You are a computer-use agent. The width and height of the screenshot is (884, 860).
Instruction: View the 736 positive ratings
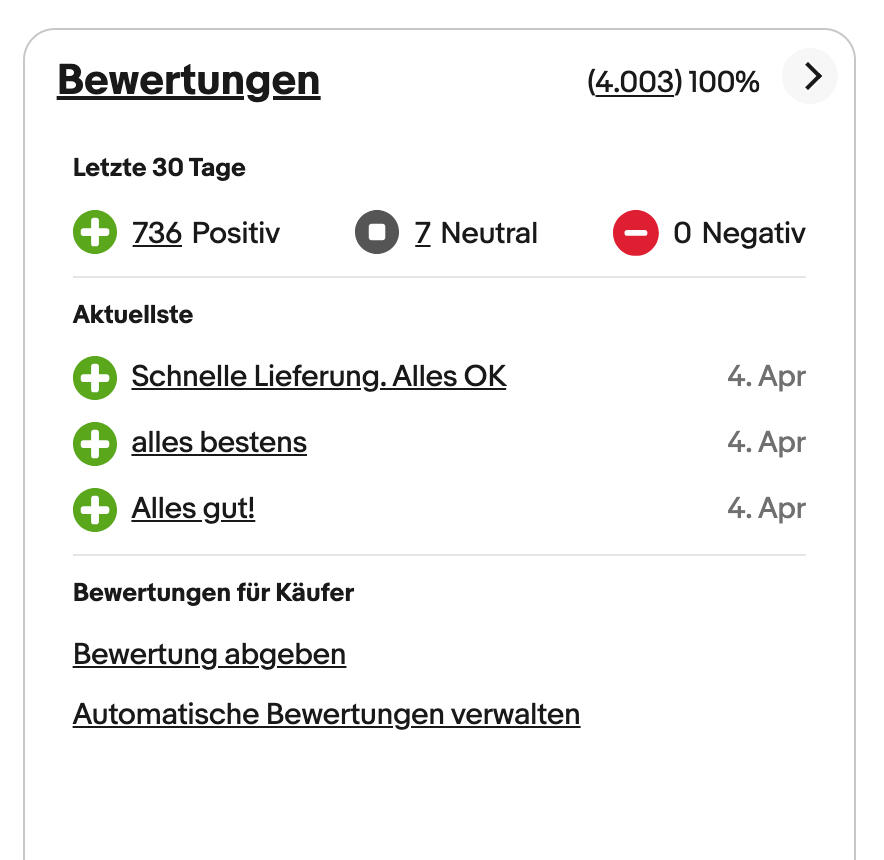(157, 234)
